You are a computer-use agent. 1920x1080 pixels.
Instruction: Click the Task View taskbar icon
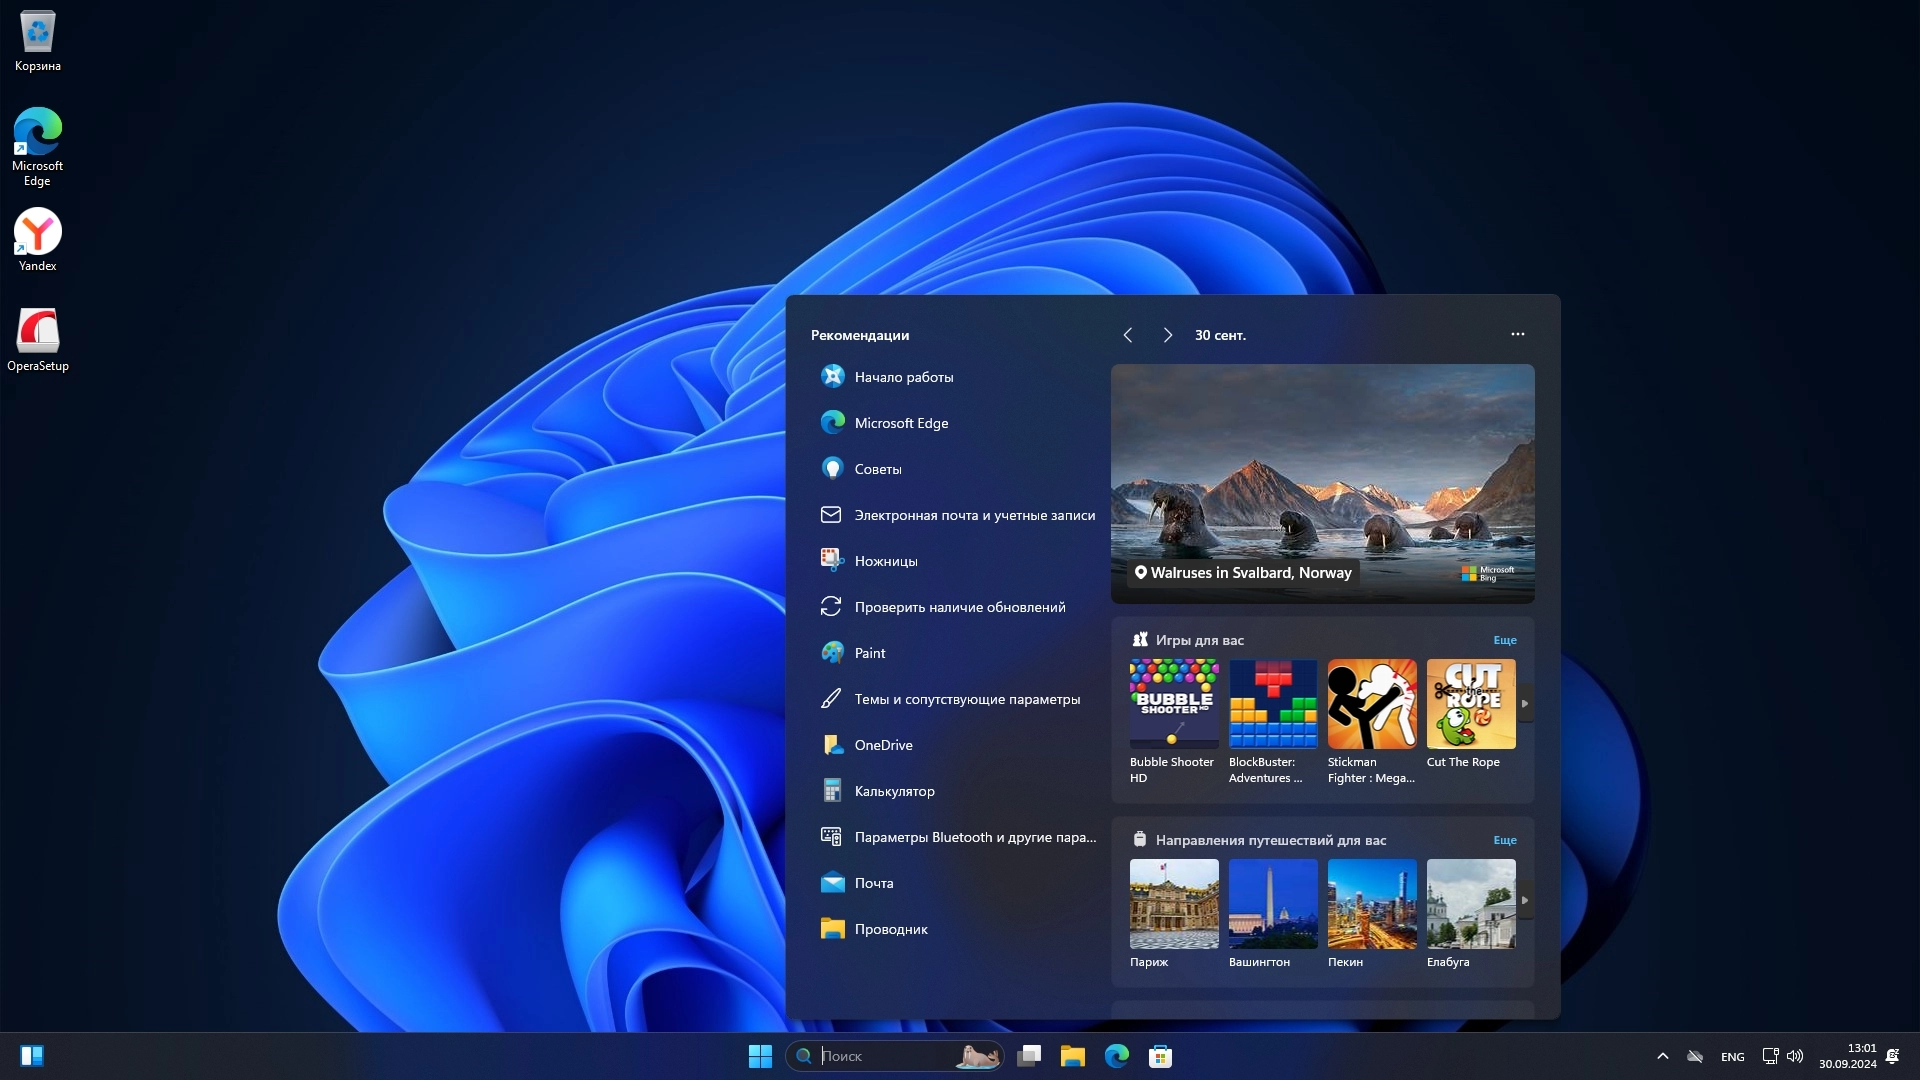(x=1029, y=1056)
